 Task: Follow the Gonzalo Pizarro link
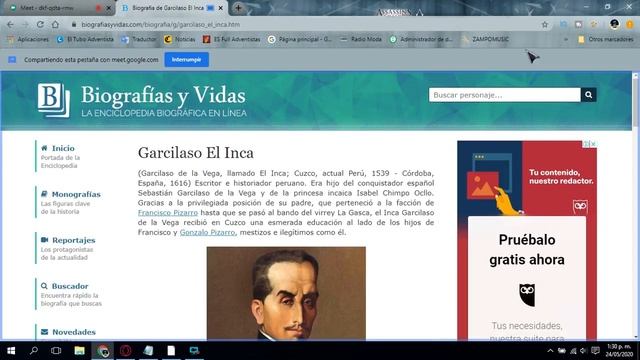[207, 232]
